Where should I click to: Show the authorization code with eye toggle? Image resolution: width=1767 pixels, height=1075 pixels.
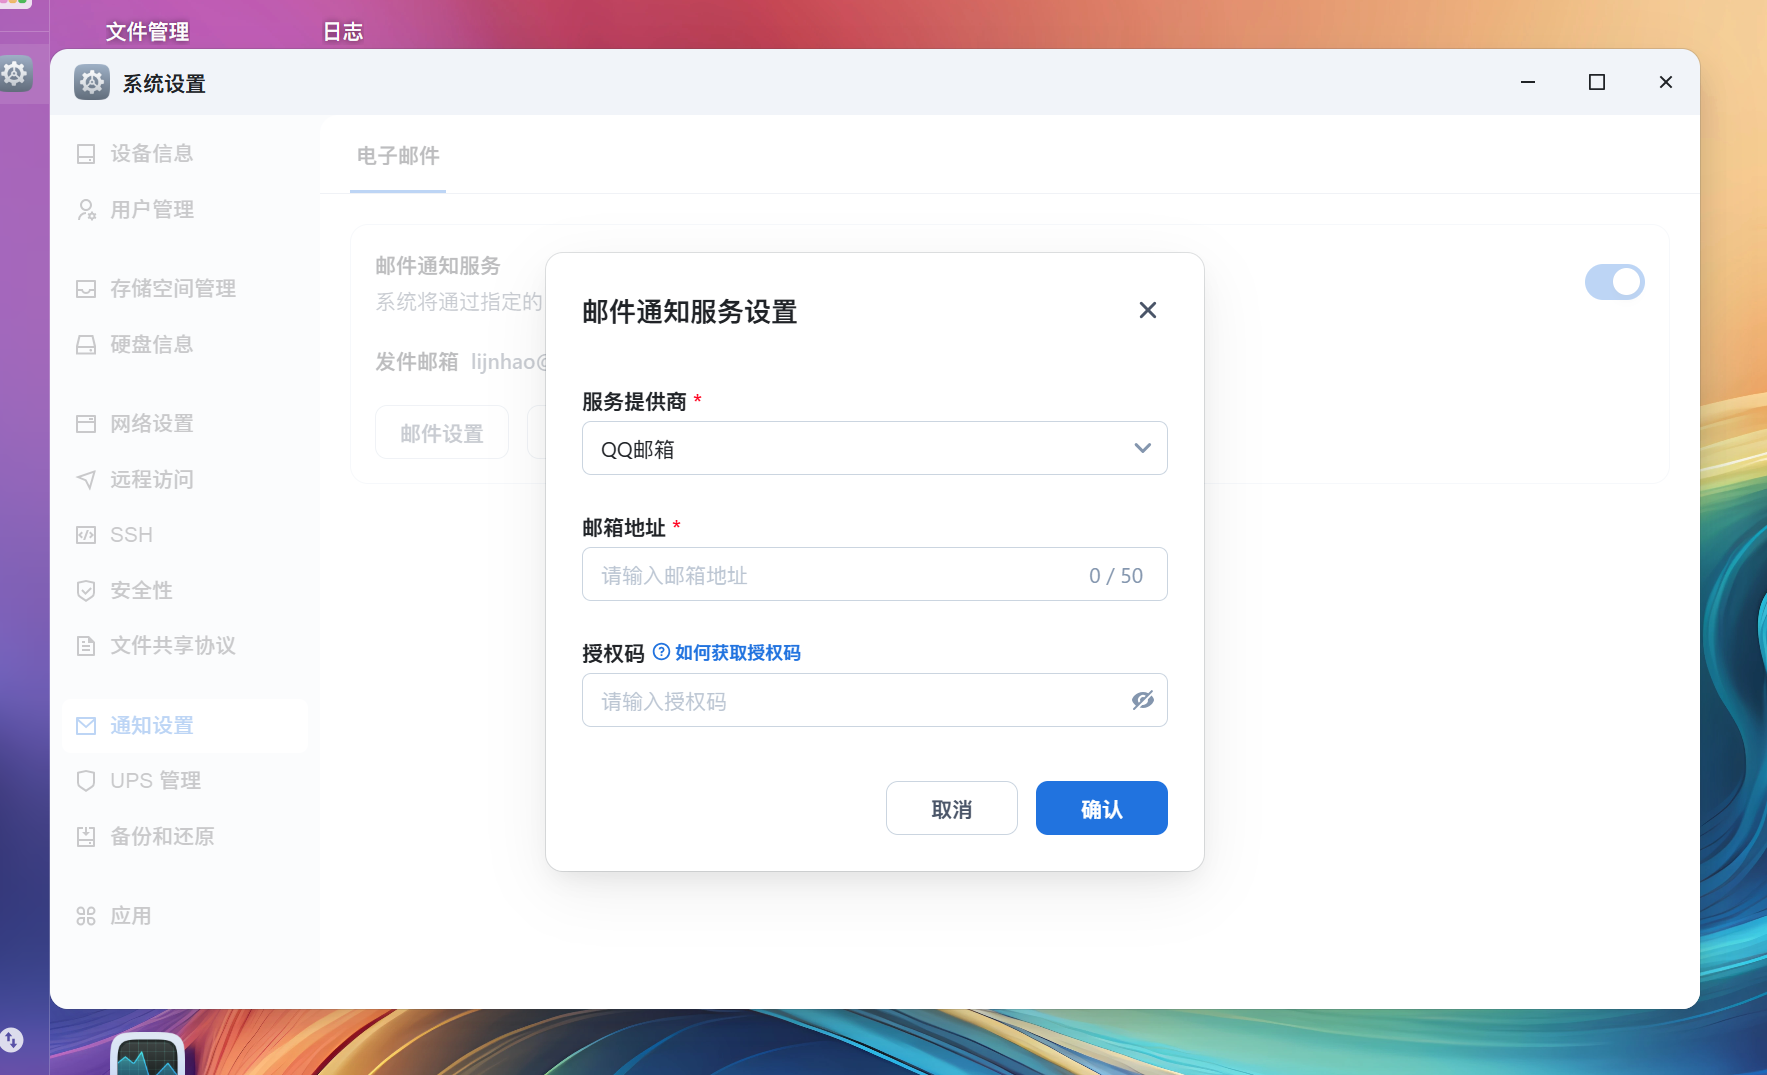coord(1143,700)
